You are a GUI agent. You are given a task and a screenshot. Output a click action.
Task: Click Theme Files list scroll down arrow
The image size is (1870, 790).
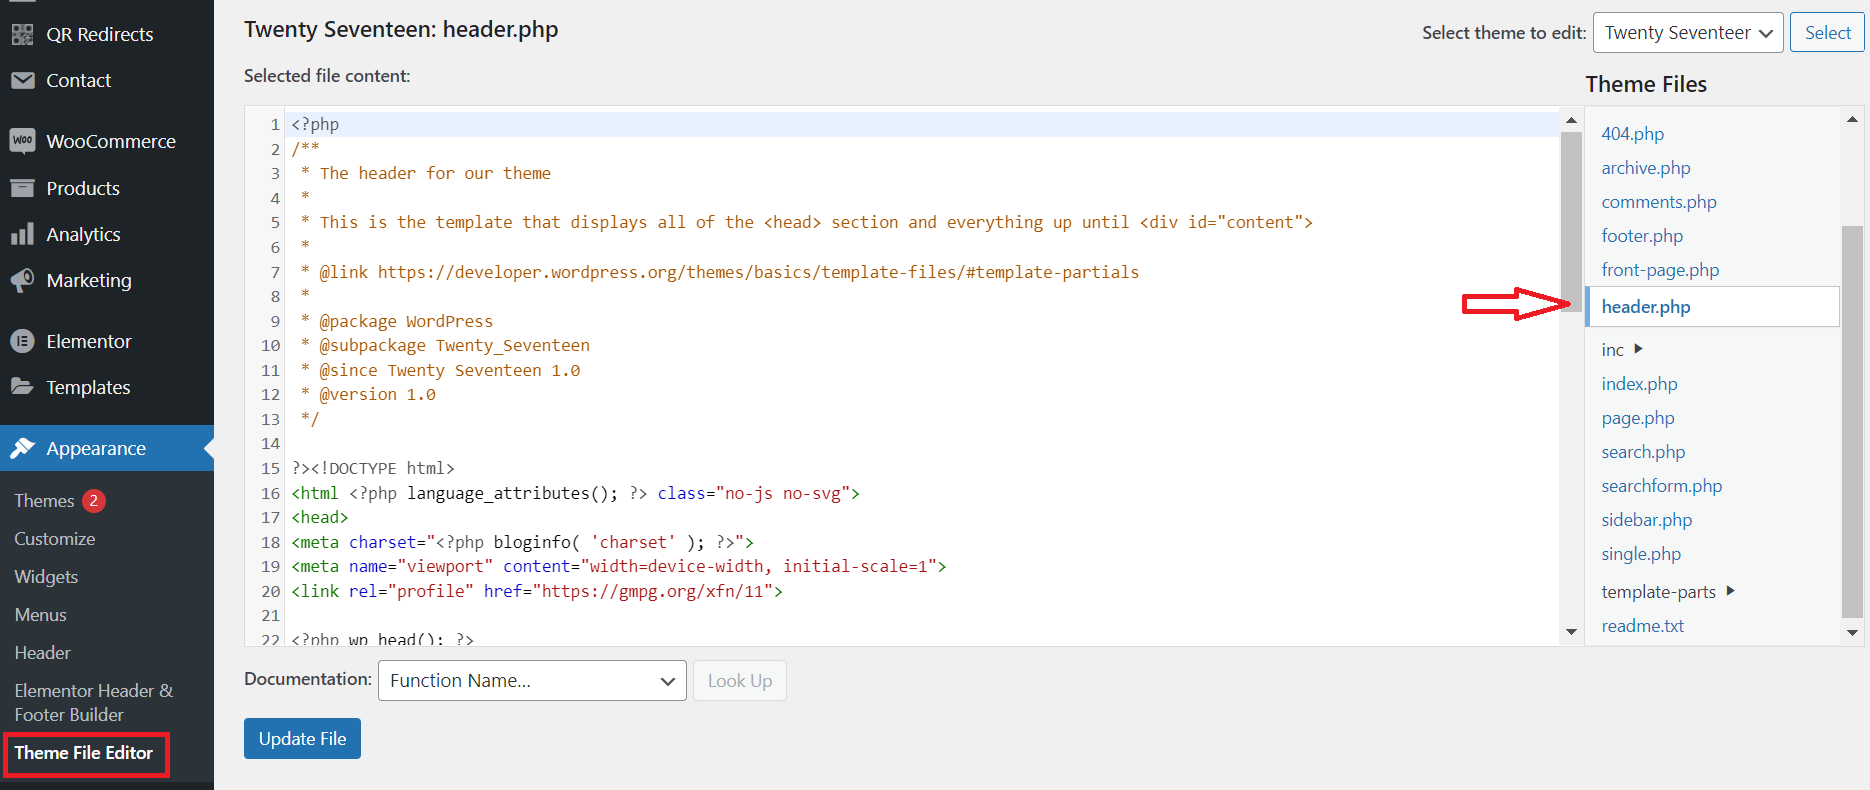(x=1852, y=632)
